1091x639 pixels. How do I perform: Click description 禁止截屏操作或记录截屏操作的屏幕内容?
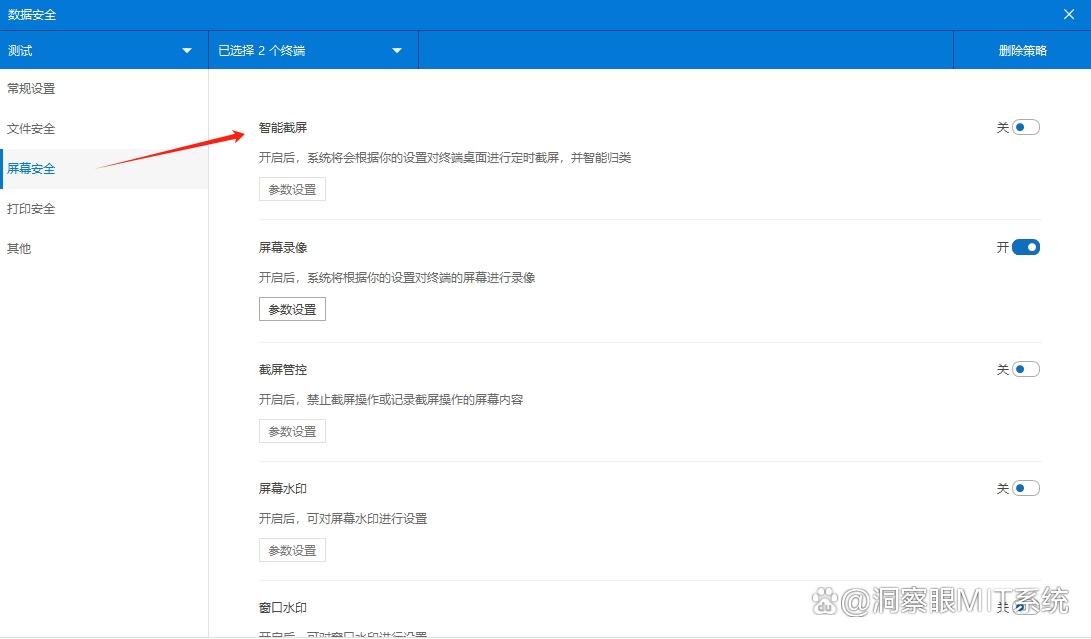(415, 399)
